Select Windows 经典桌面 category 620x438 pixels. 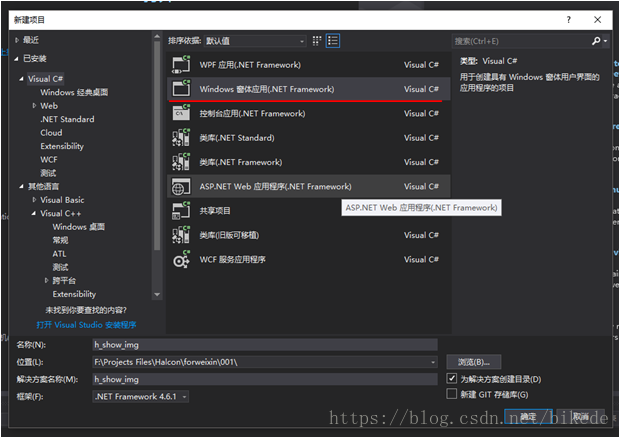[x=74, y=92]
